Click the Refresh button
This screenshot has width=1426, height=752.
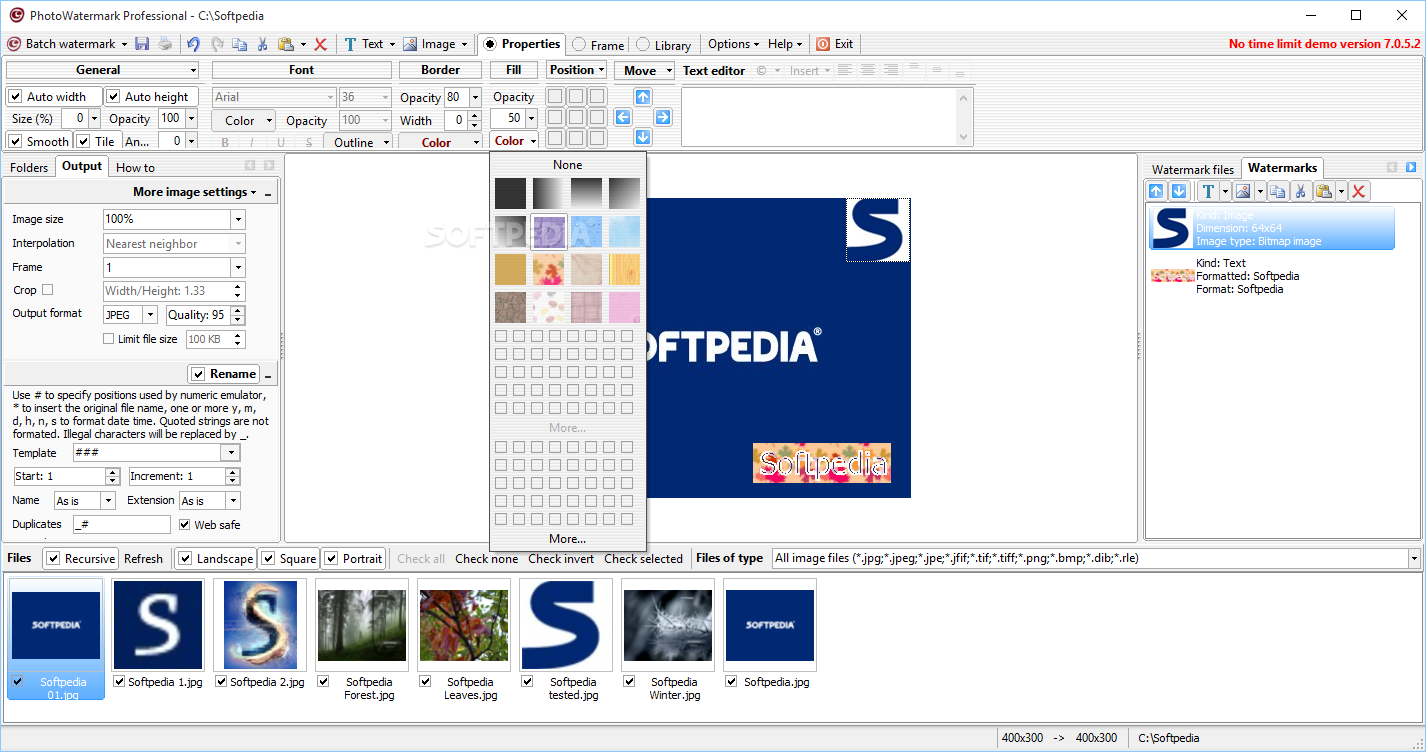(x=143, y=559)
